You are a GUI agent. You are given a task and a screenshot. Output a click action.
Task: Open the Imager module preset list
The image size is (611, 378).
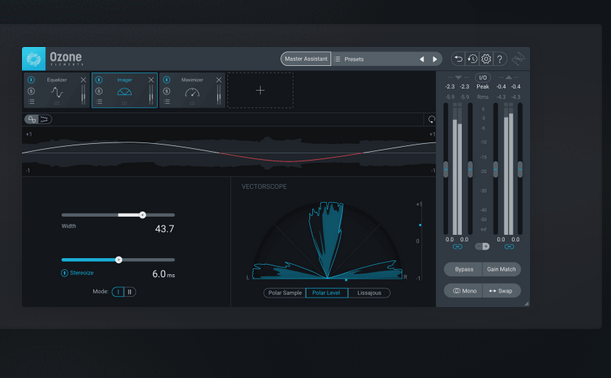pyautogui.click(x=99, y=102)
